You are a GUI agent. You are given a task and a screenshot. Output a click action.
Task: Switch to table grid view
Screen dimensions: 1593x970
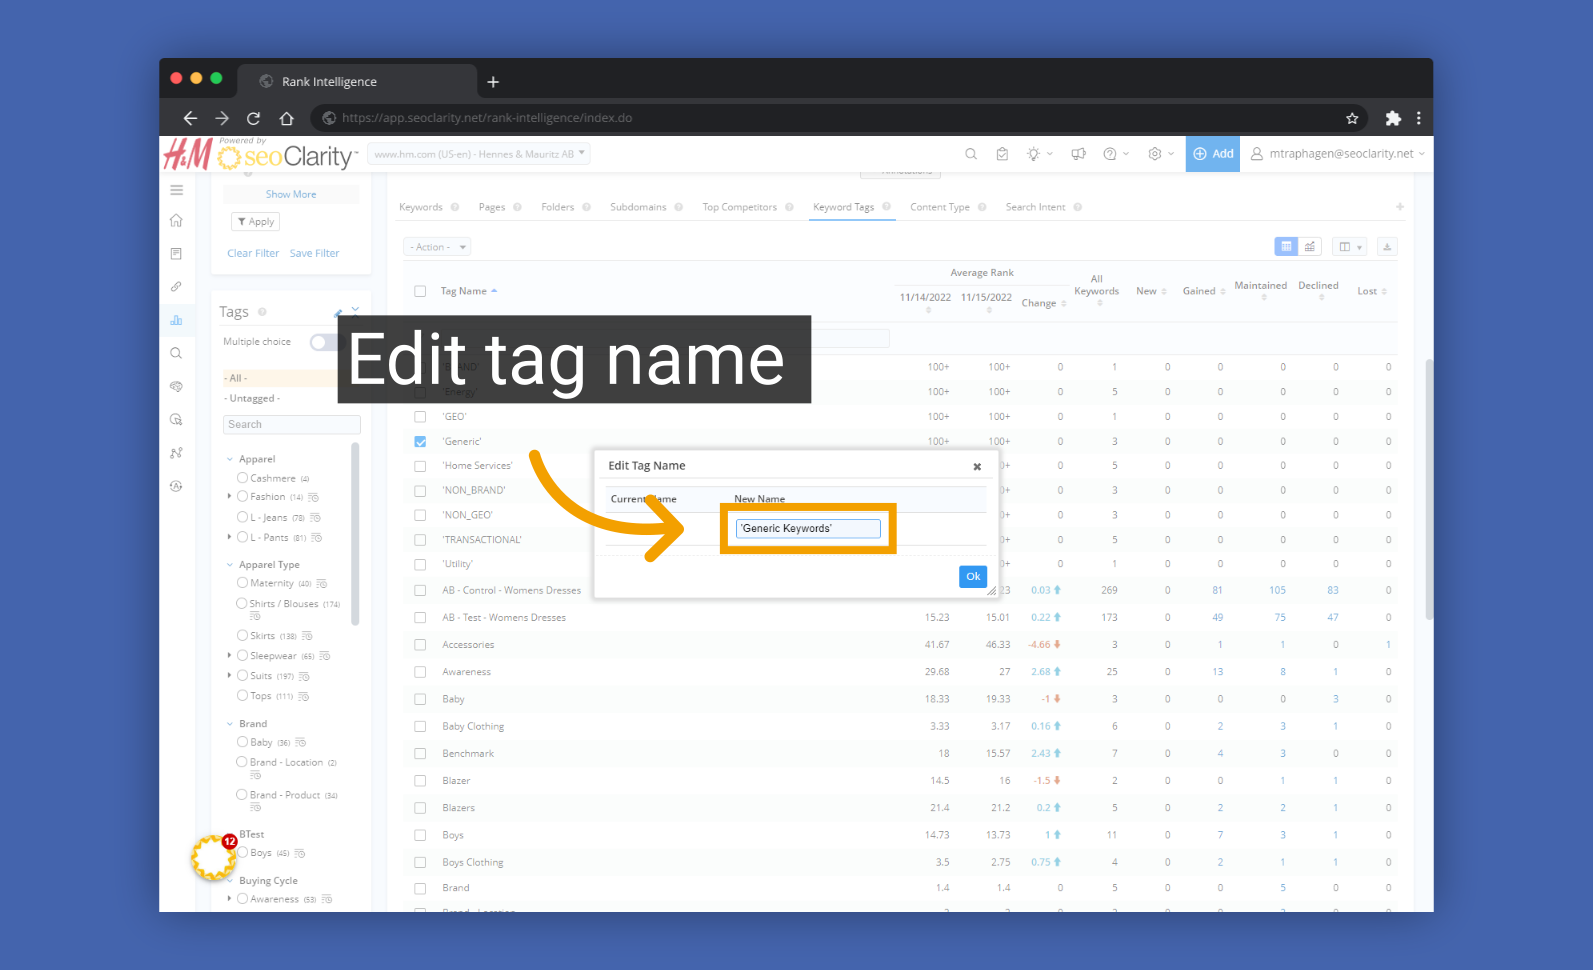[x=1286, y=247]
